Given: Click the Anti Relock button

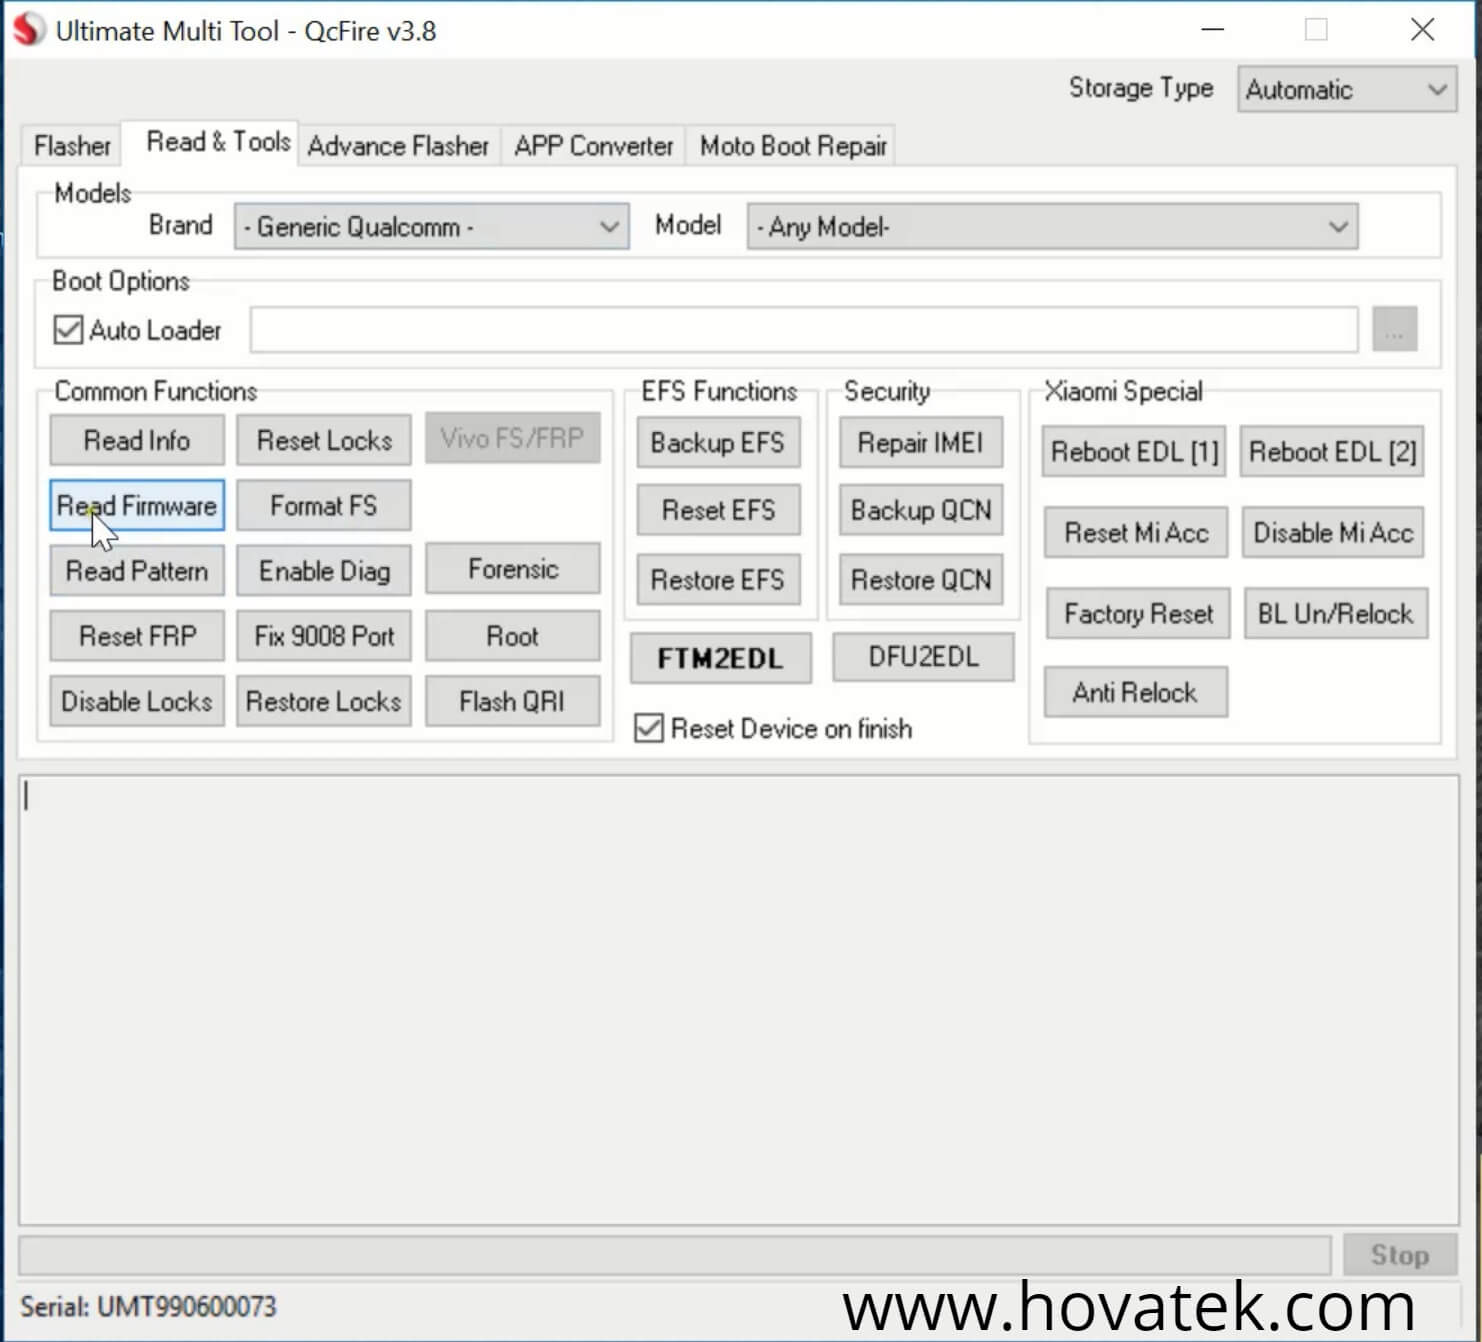Looking at the screenshot, I should 1135,692.
